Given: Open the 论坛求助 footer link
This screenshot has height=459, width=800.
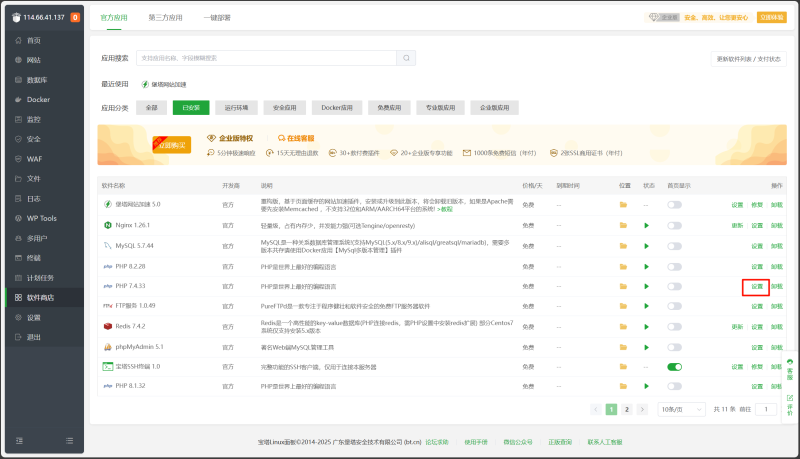Looking at the screenshot, I should 437,442.
